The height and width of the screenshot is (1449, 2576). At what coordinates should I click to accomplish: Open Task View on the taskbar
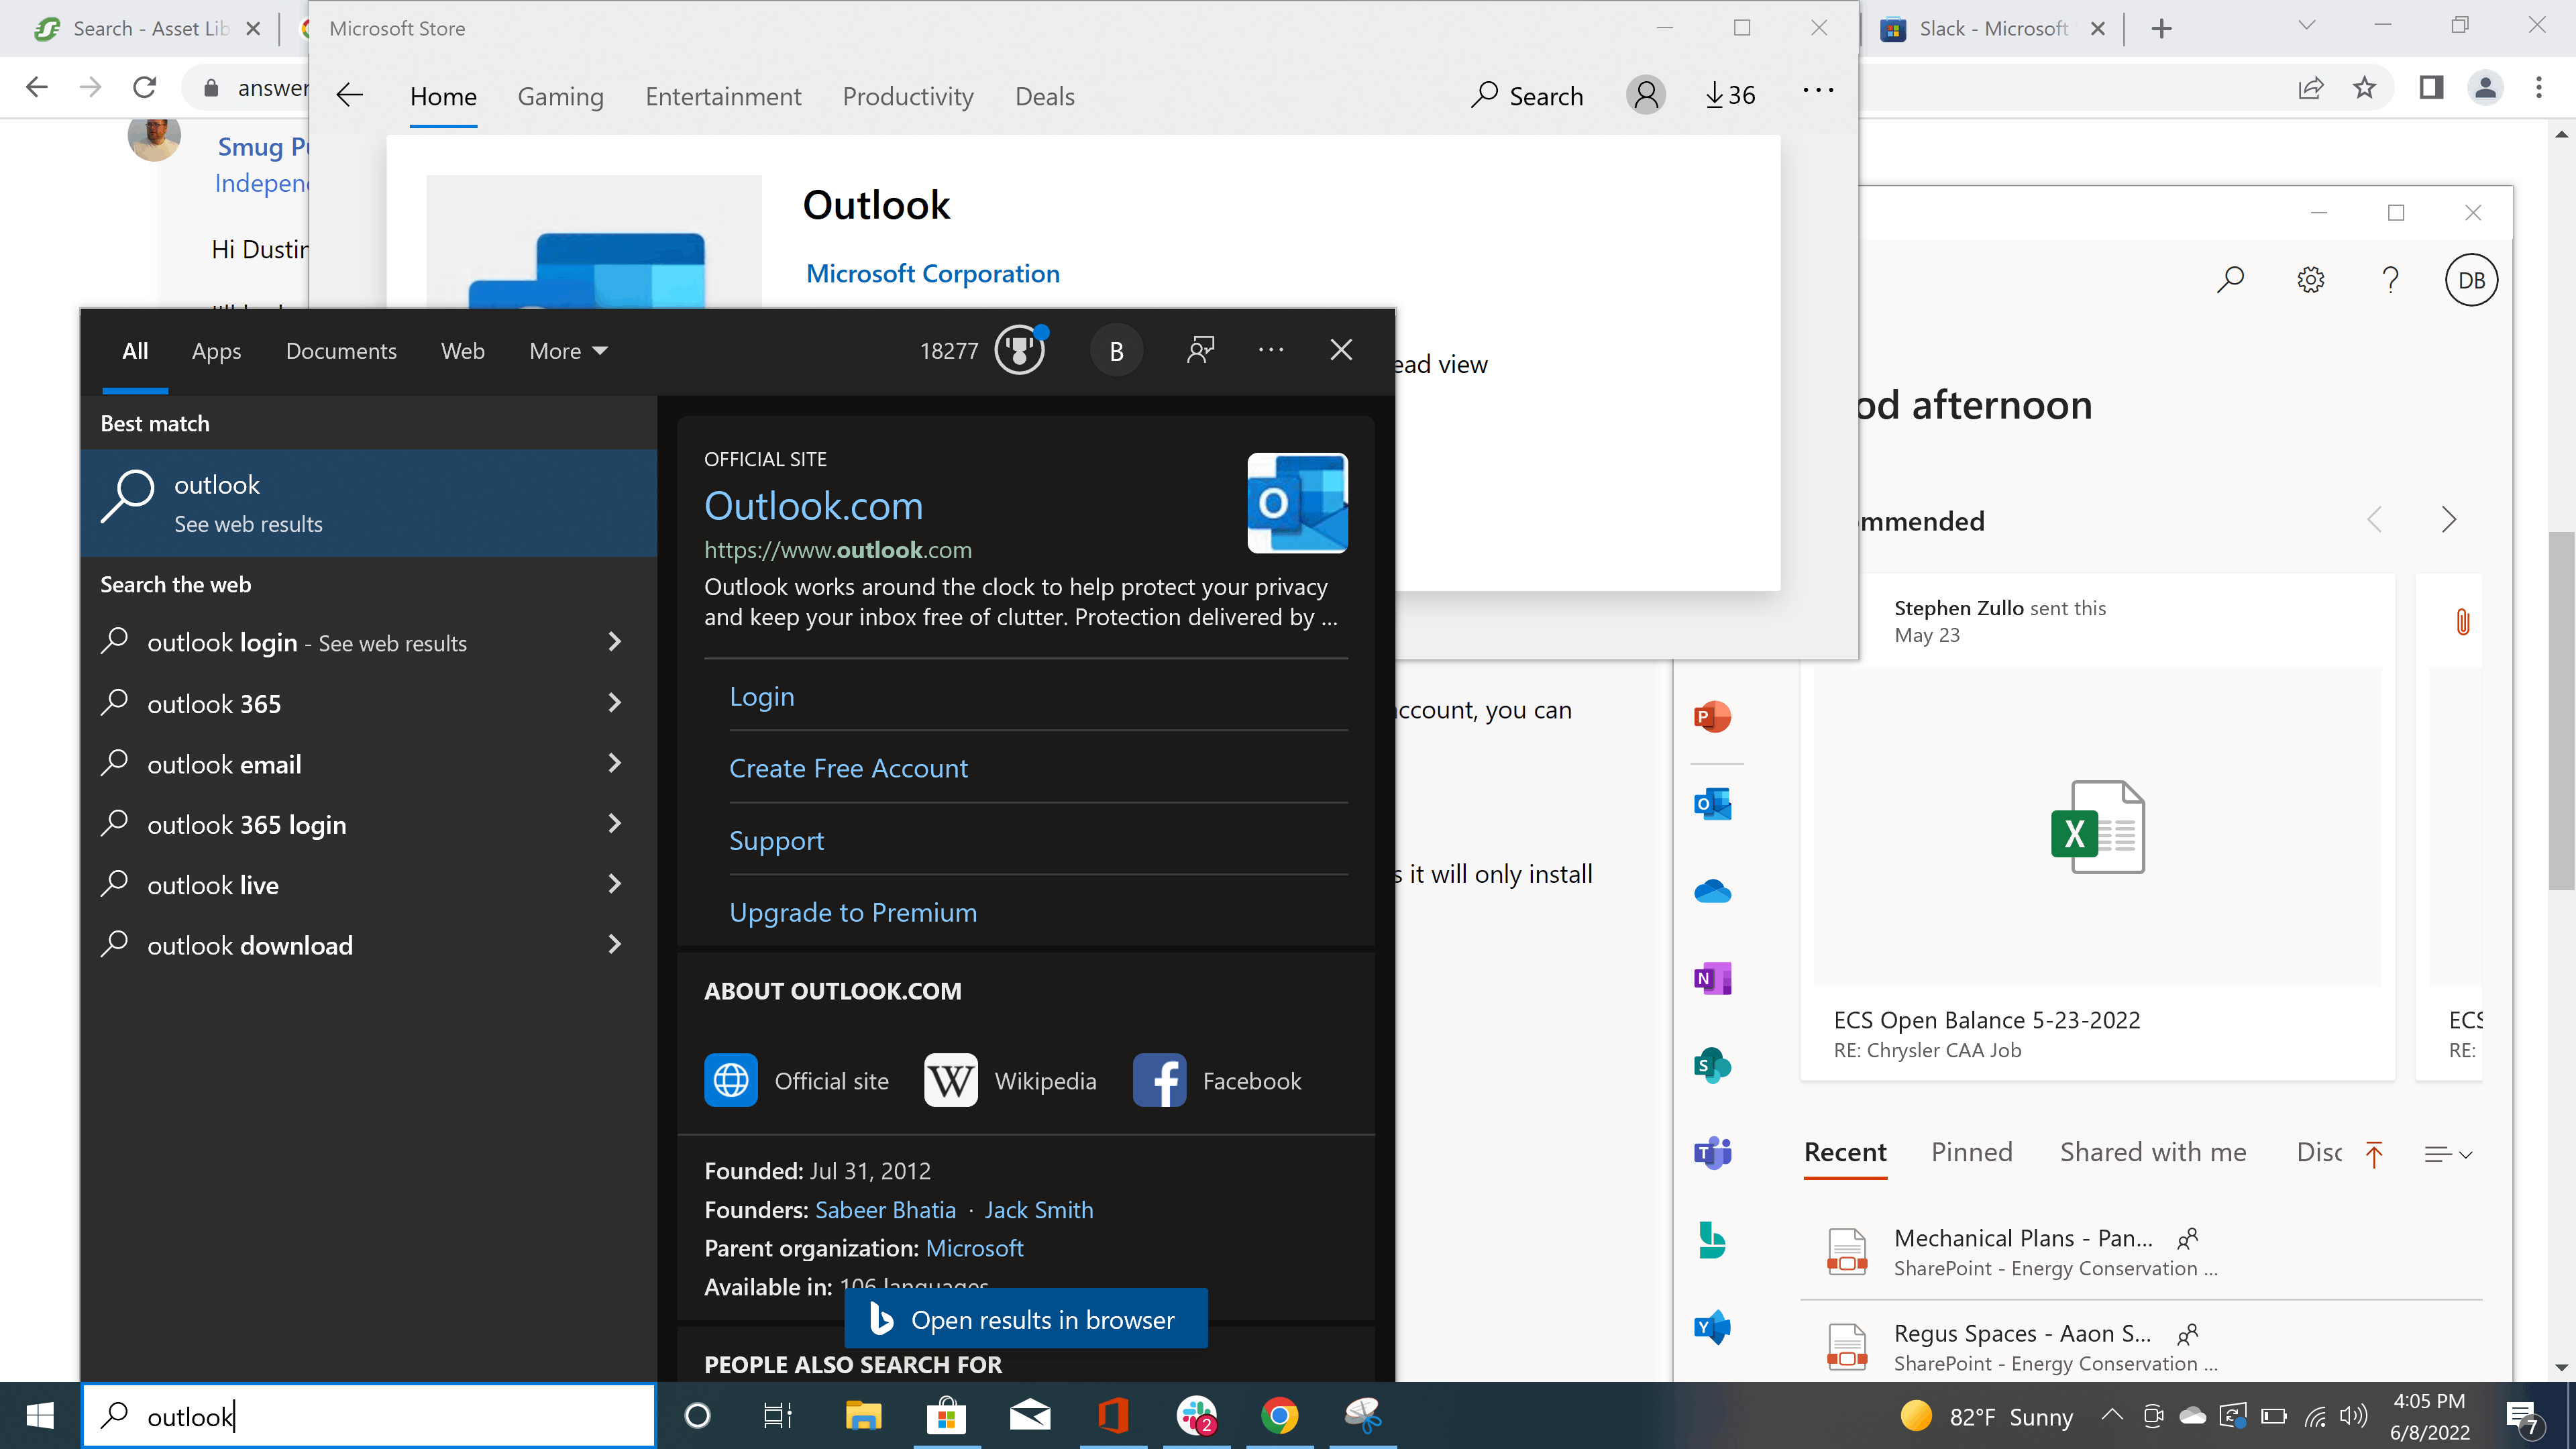pos(778,1415)
